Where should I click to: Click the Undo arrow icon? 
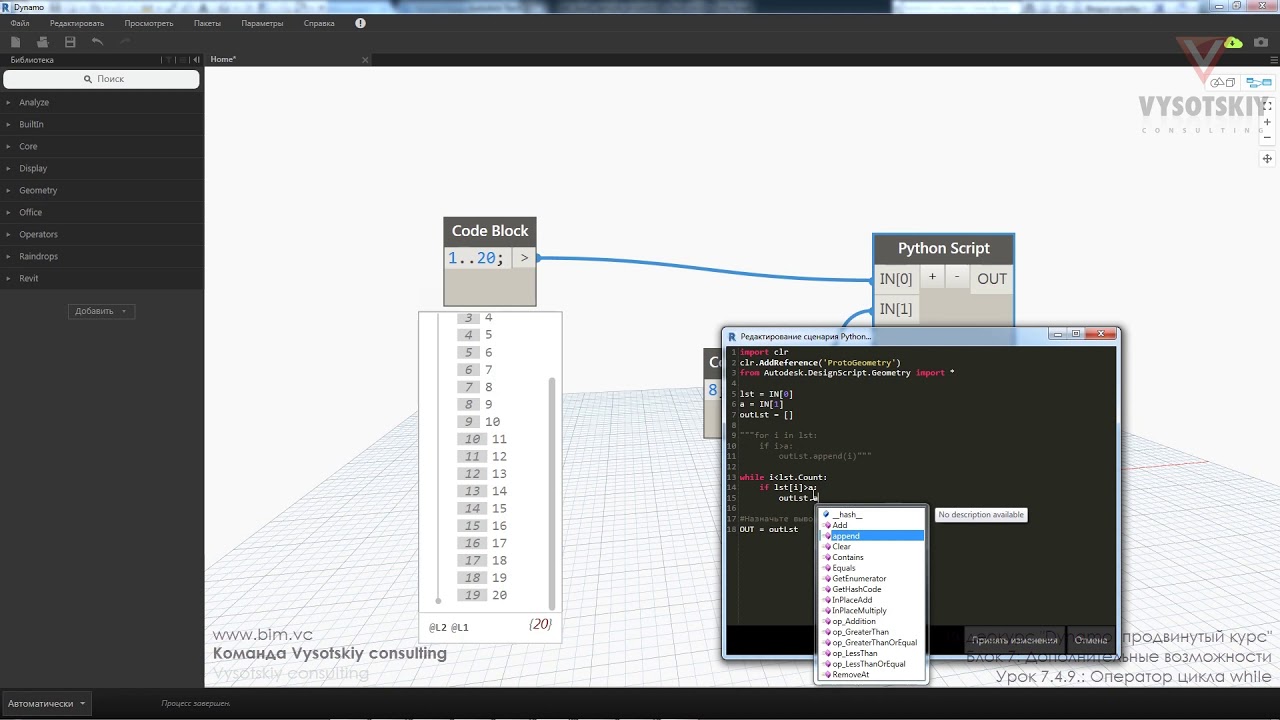[x=97, y=42]
